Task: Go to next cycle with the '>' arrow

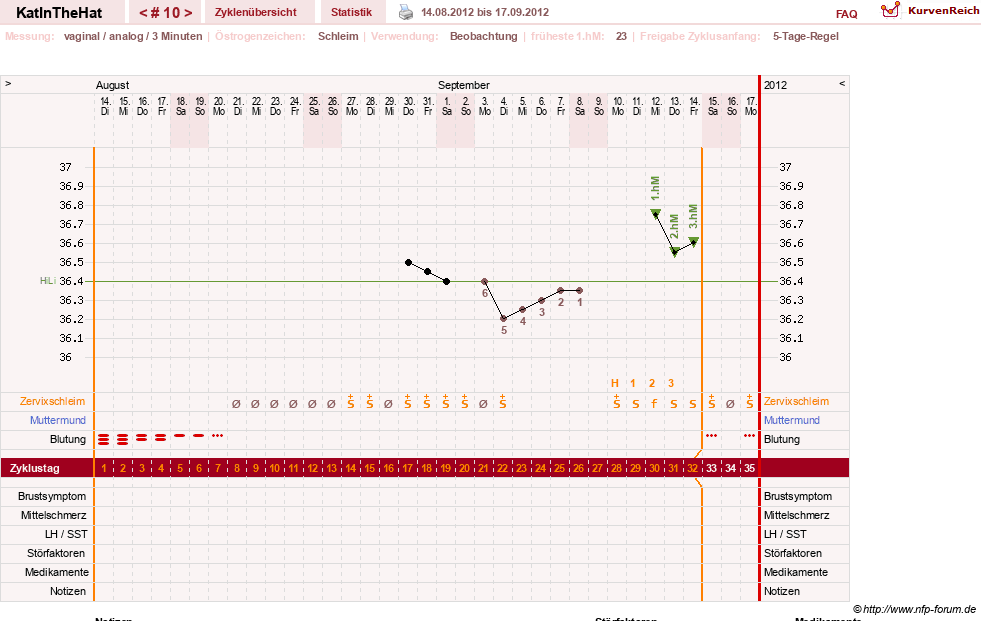Action: pyautogui.click(x=188, y=13)
